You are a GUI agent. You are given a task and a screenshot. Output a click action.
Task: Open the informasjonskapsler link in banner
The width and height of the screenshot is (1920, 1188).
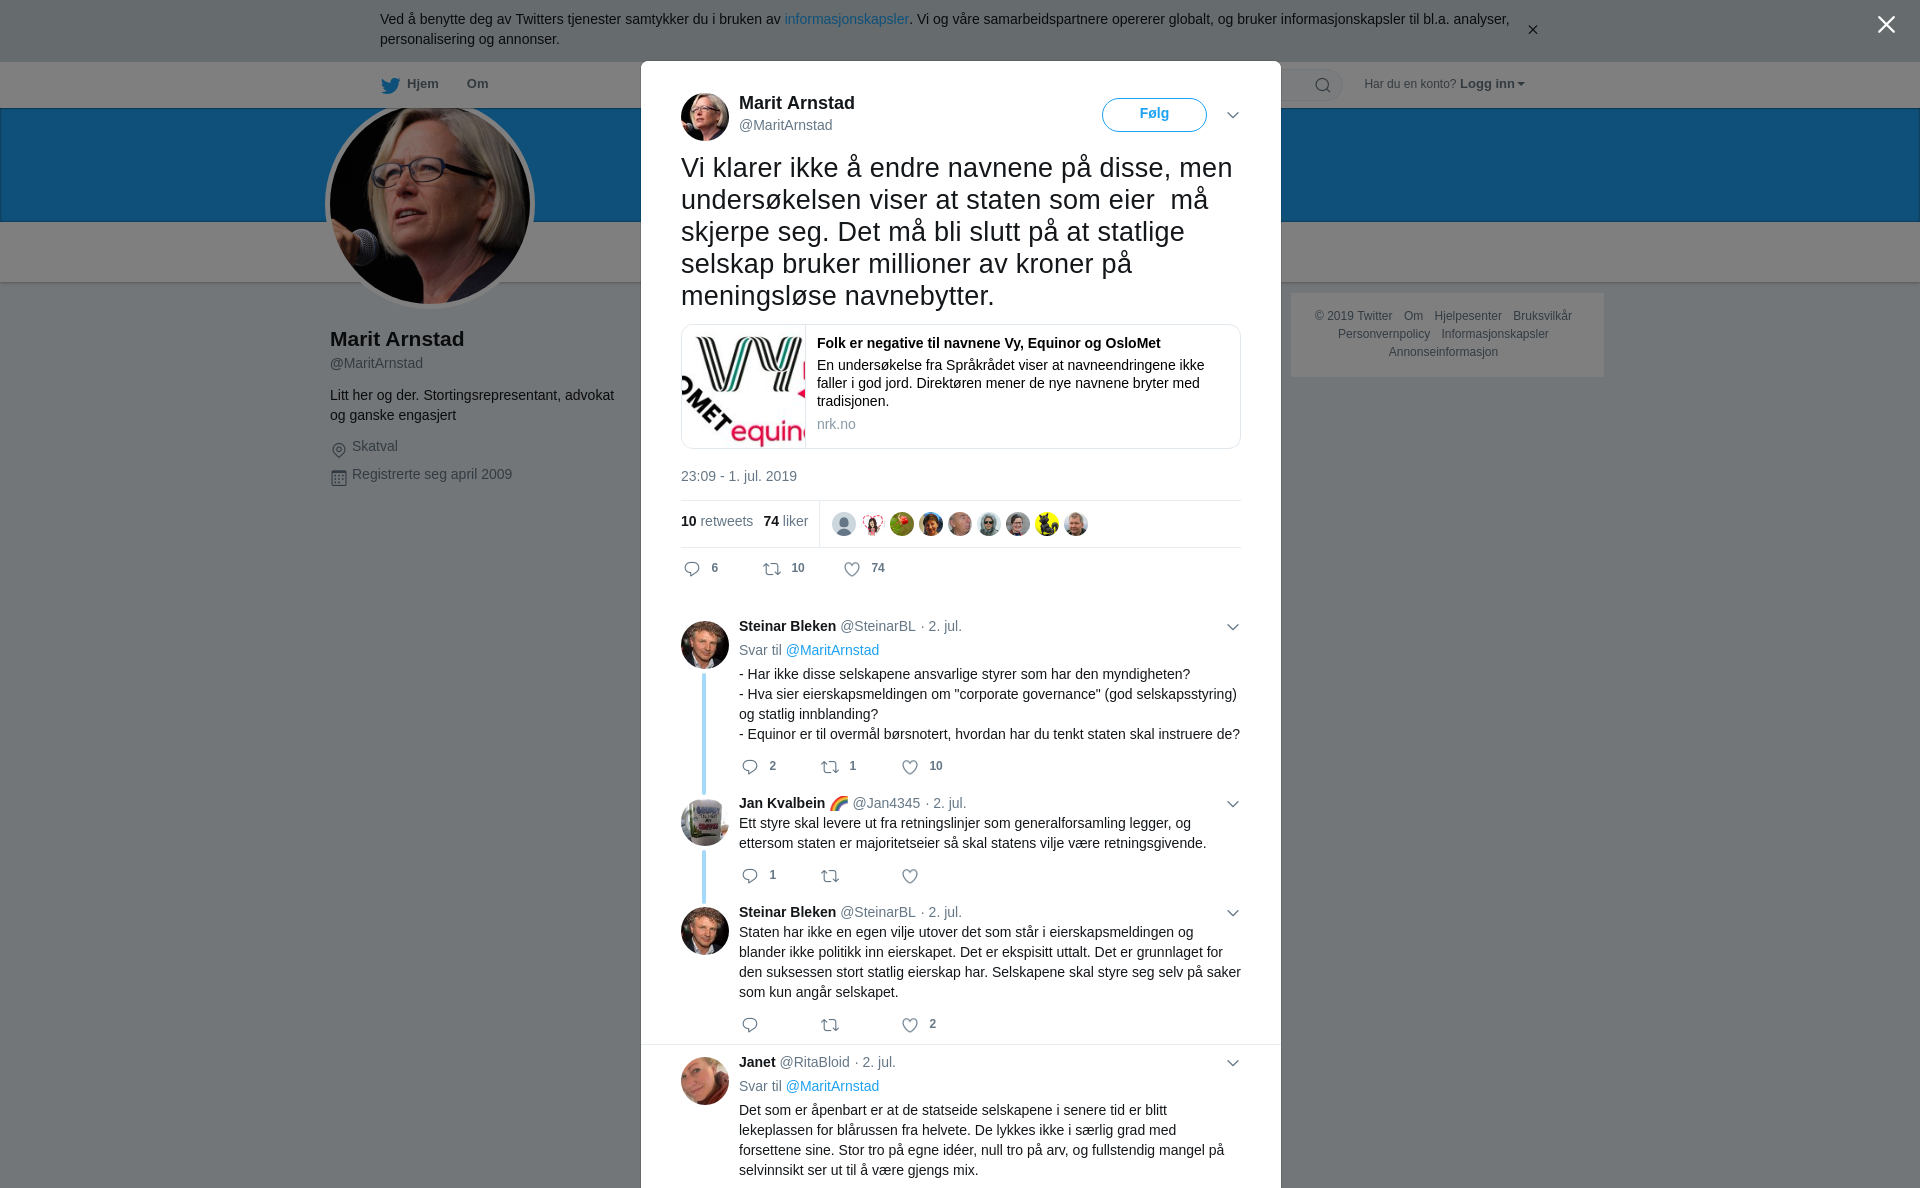[x=846, y=19]
